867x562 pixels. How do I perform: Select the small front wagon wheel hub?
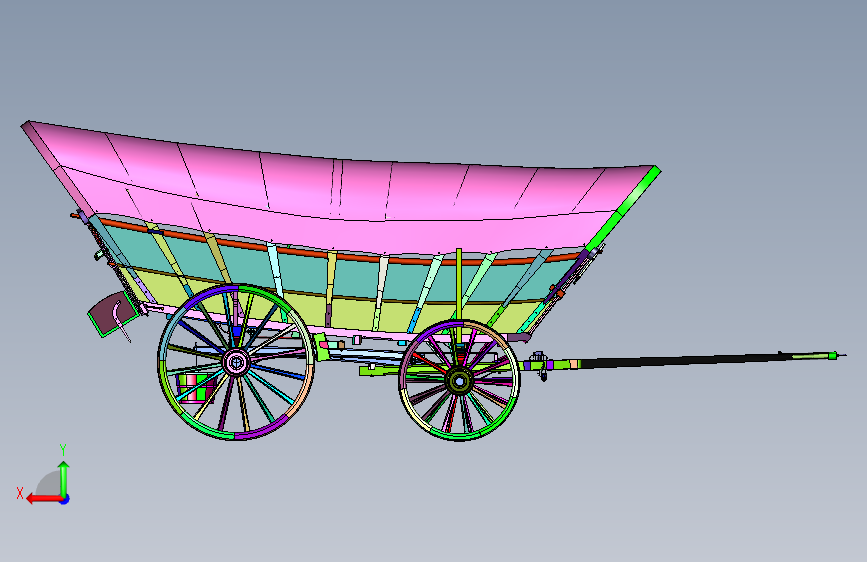coord(459,381)
